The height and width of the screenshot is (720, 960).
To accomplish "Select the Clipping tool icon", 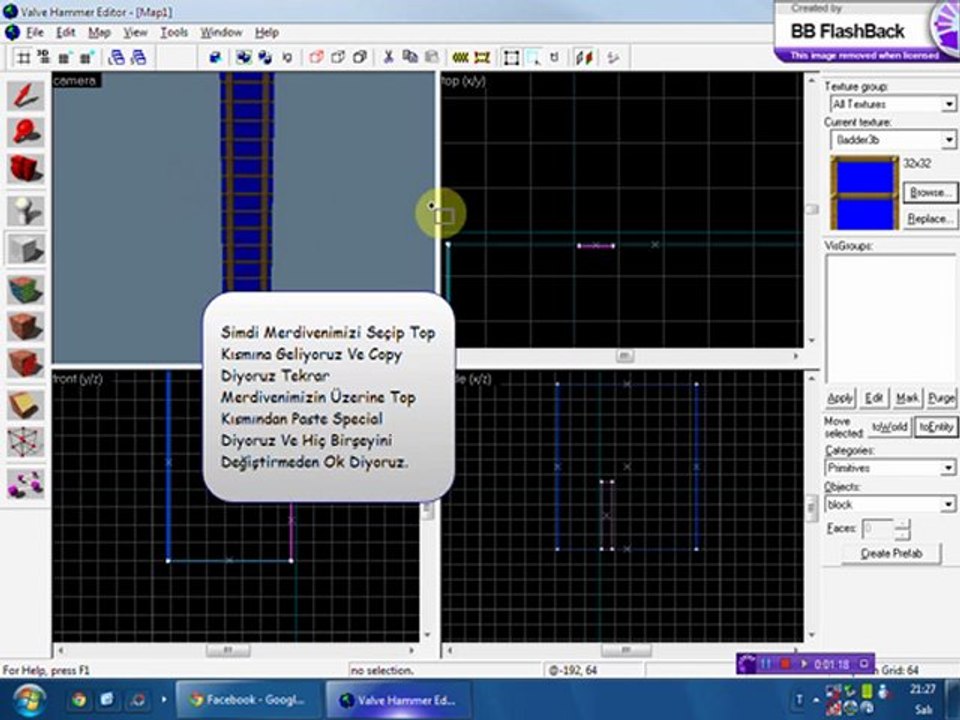I will coord(25,405).
